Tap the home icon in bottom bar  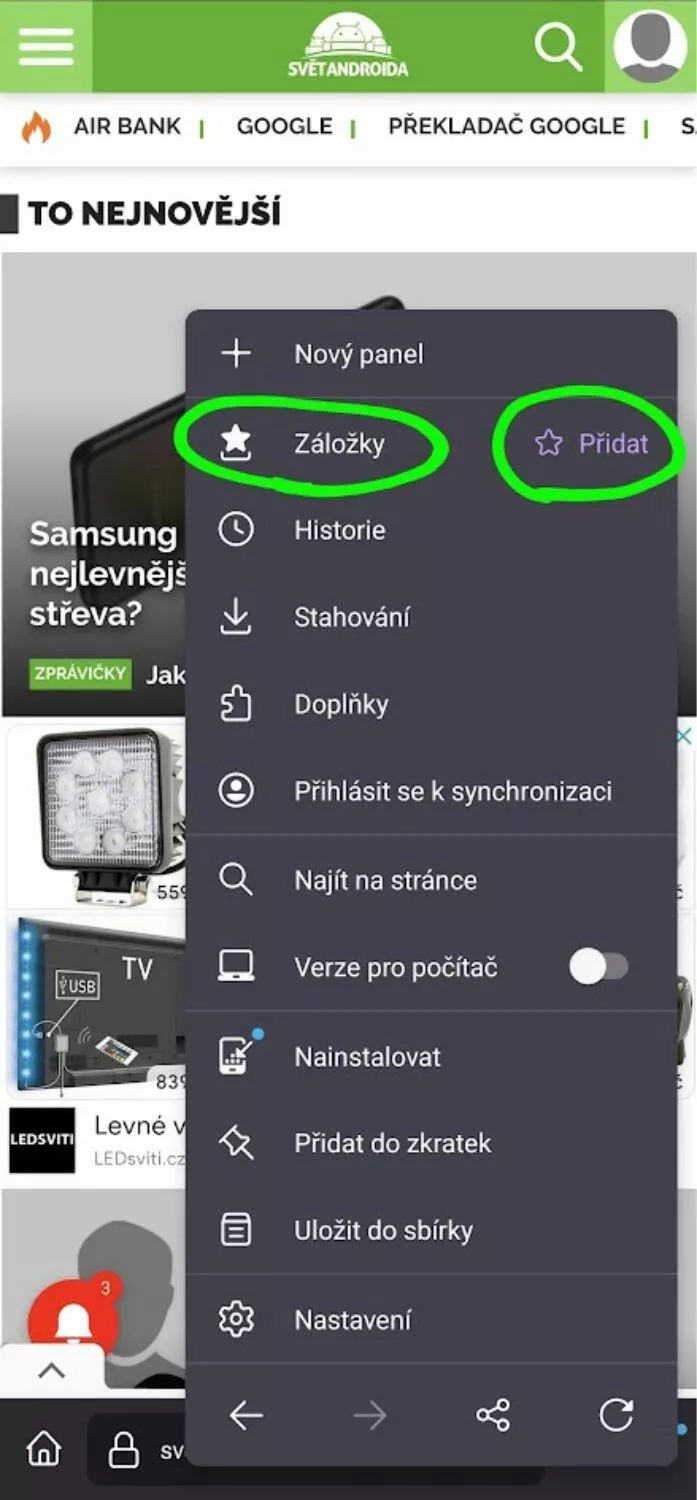coord(44,1448)
